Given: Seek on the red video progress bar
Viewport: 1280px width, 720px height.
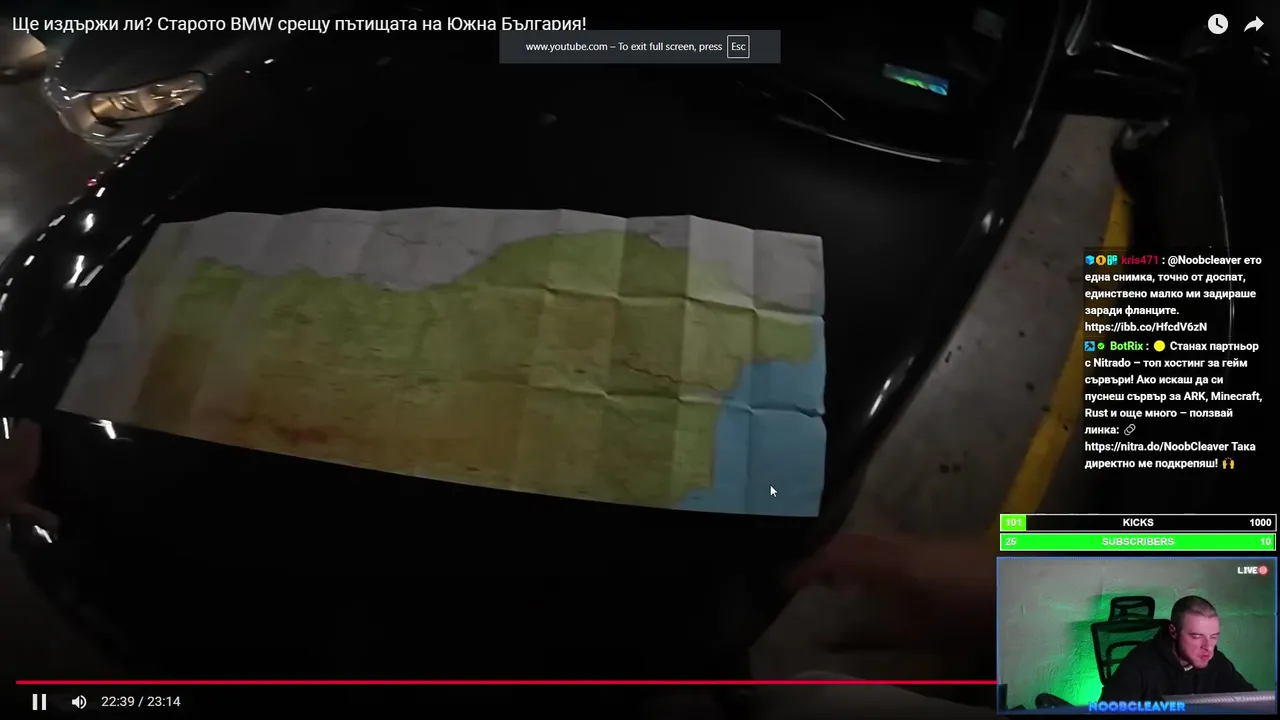Looking at the screenshot, I should [507, 683].
